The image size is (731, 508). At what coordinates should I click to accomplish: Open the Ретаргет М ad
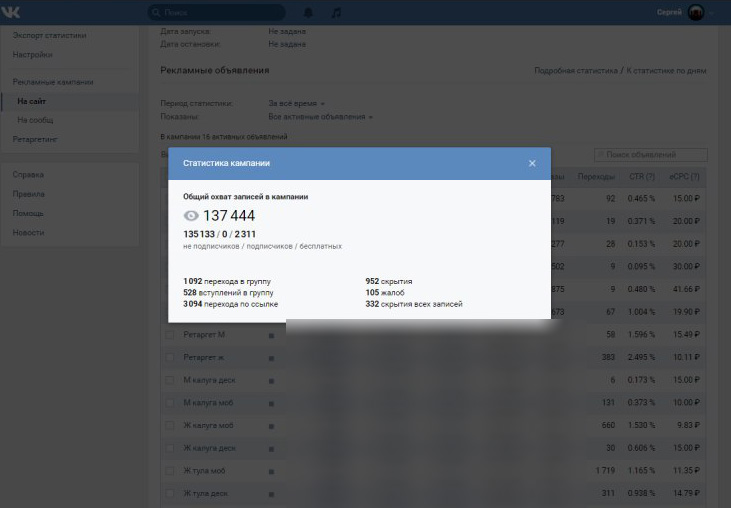[x=204, y=335]
